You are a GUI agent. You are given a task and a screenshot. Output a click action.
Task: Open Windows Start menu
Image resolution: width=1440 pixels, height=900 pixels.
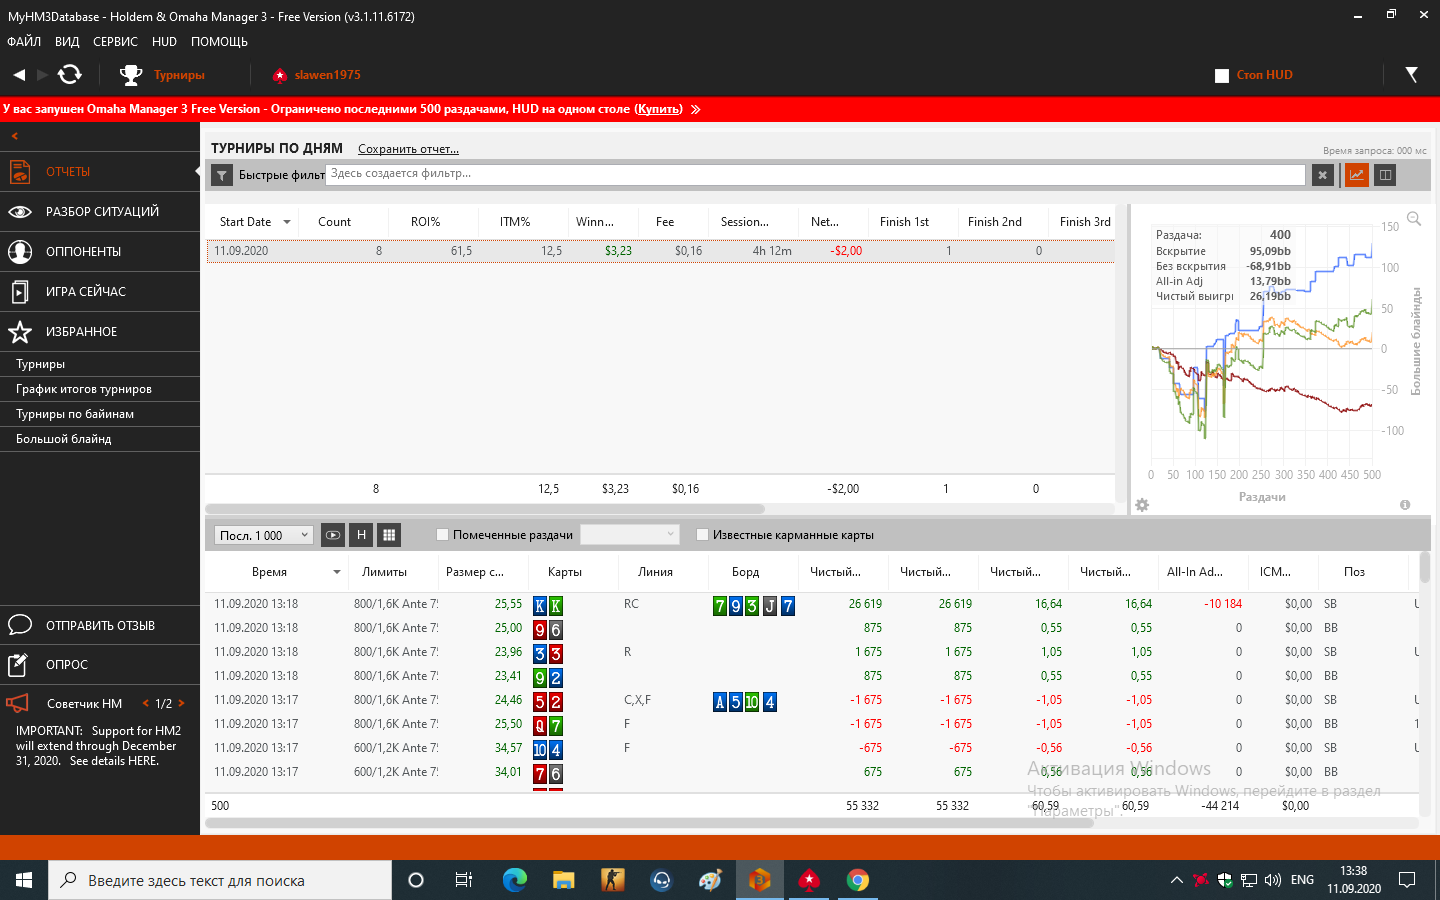pos(24,880)
